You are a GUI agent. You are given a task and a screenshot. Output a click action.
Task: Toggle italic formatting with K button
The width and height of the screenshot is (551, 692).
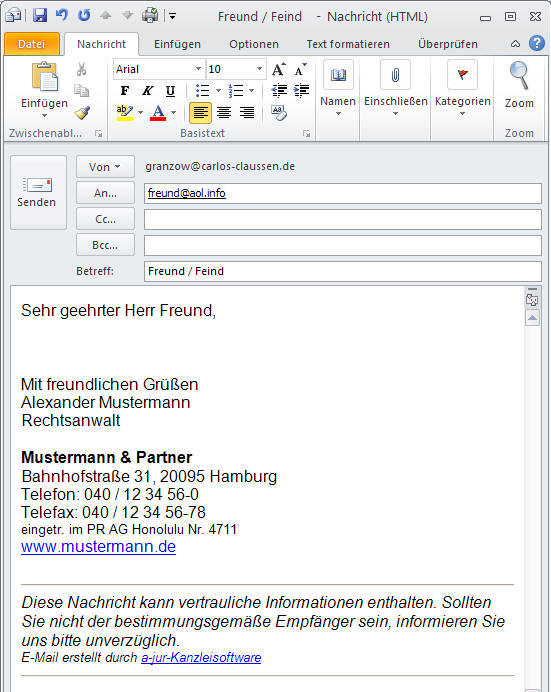(147, 91)
